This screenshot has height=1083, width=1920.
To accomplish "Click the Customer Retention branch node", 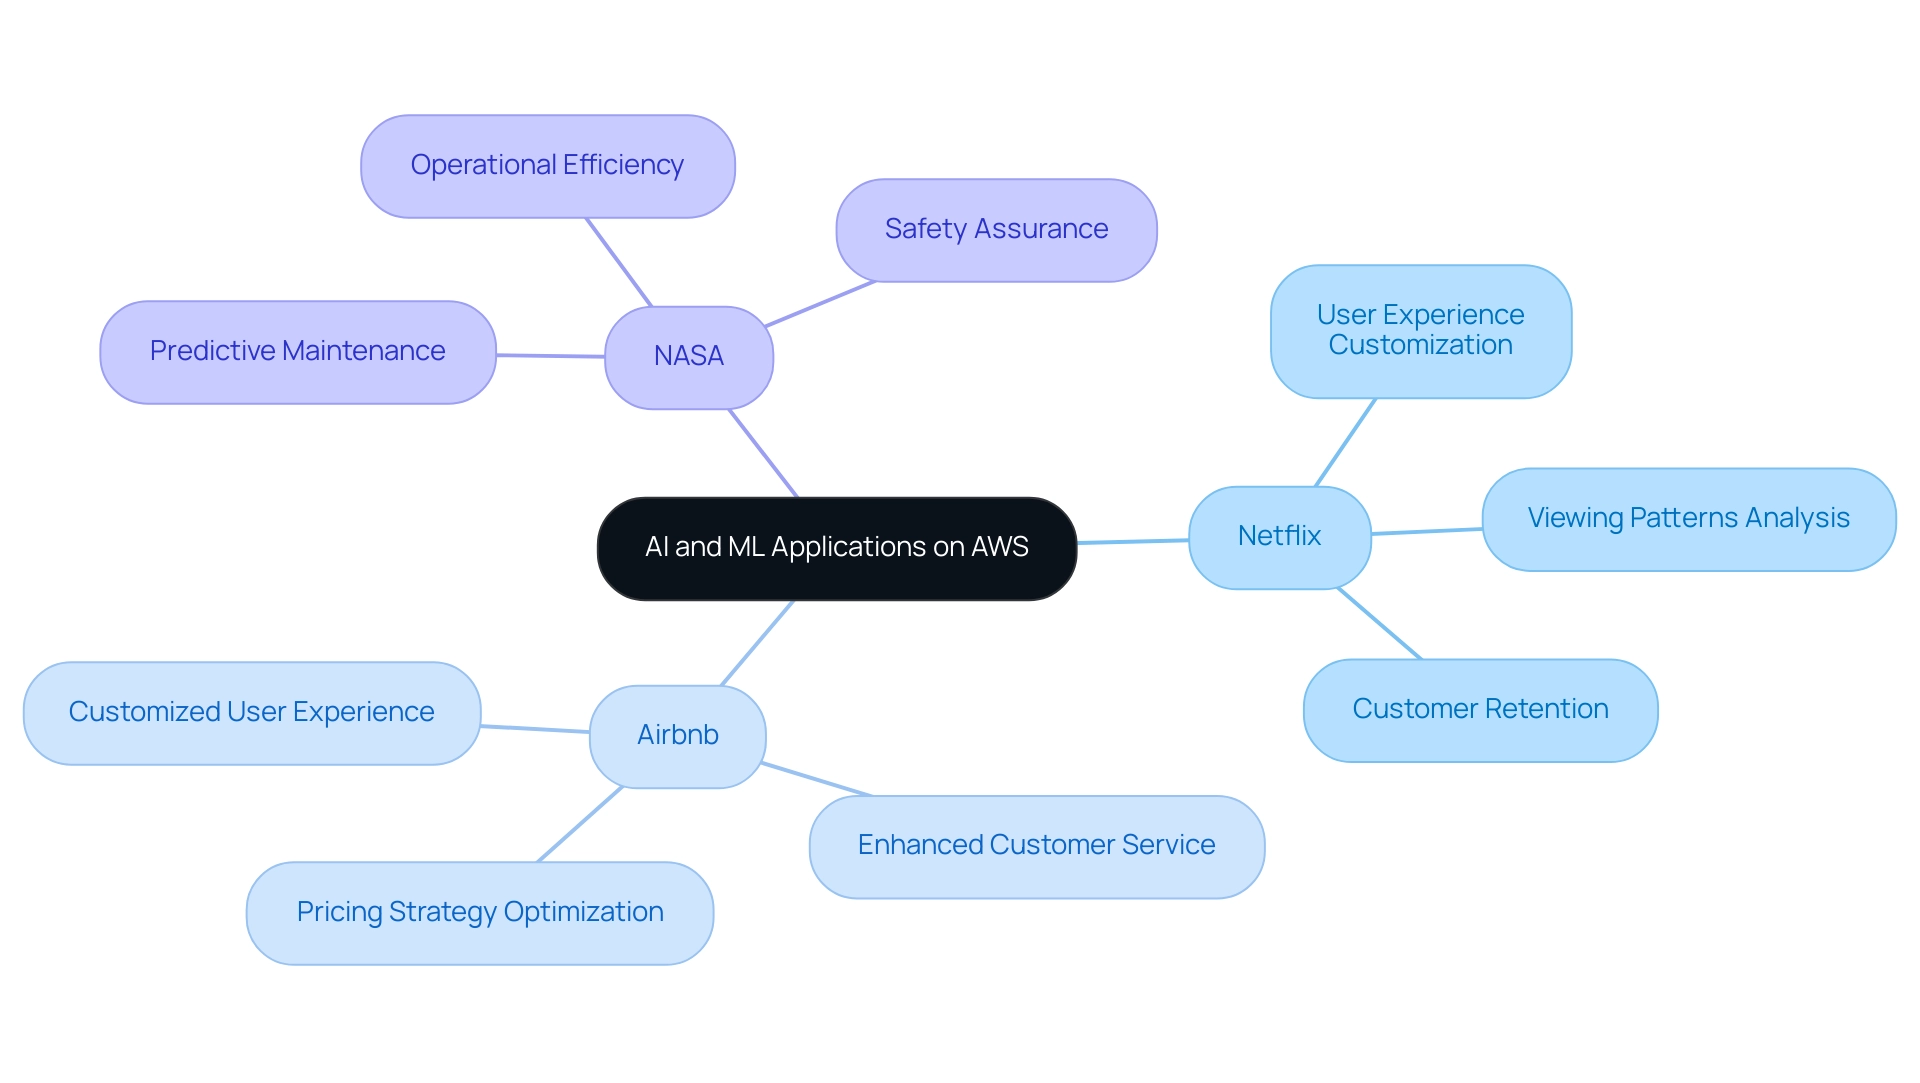I will pyautogui.click(x=1478, y=707).
